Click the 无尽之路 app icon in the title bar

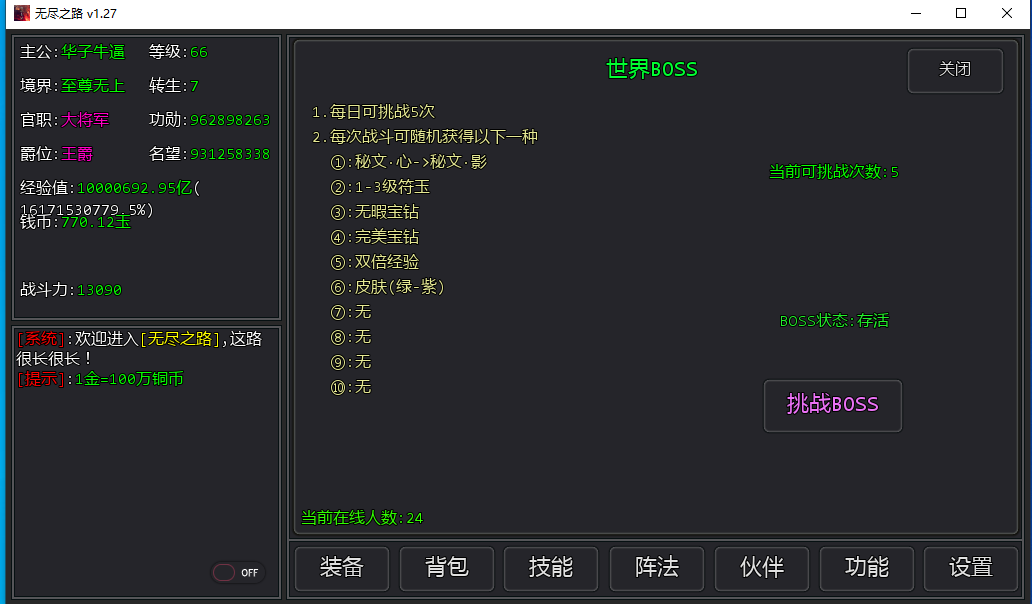coord(21,13)
